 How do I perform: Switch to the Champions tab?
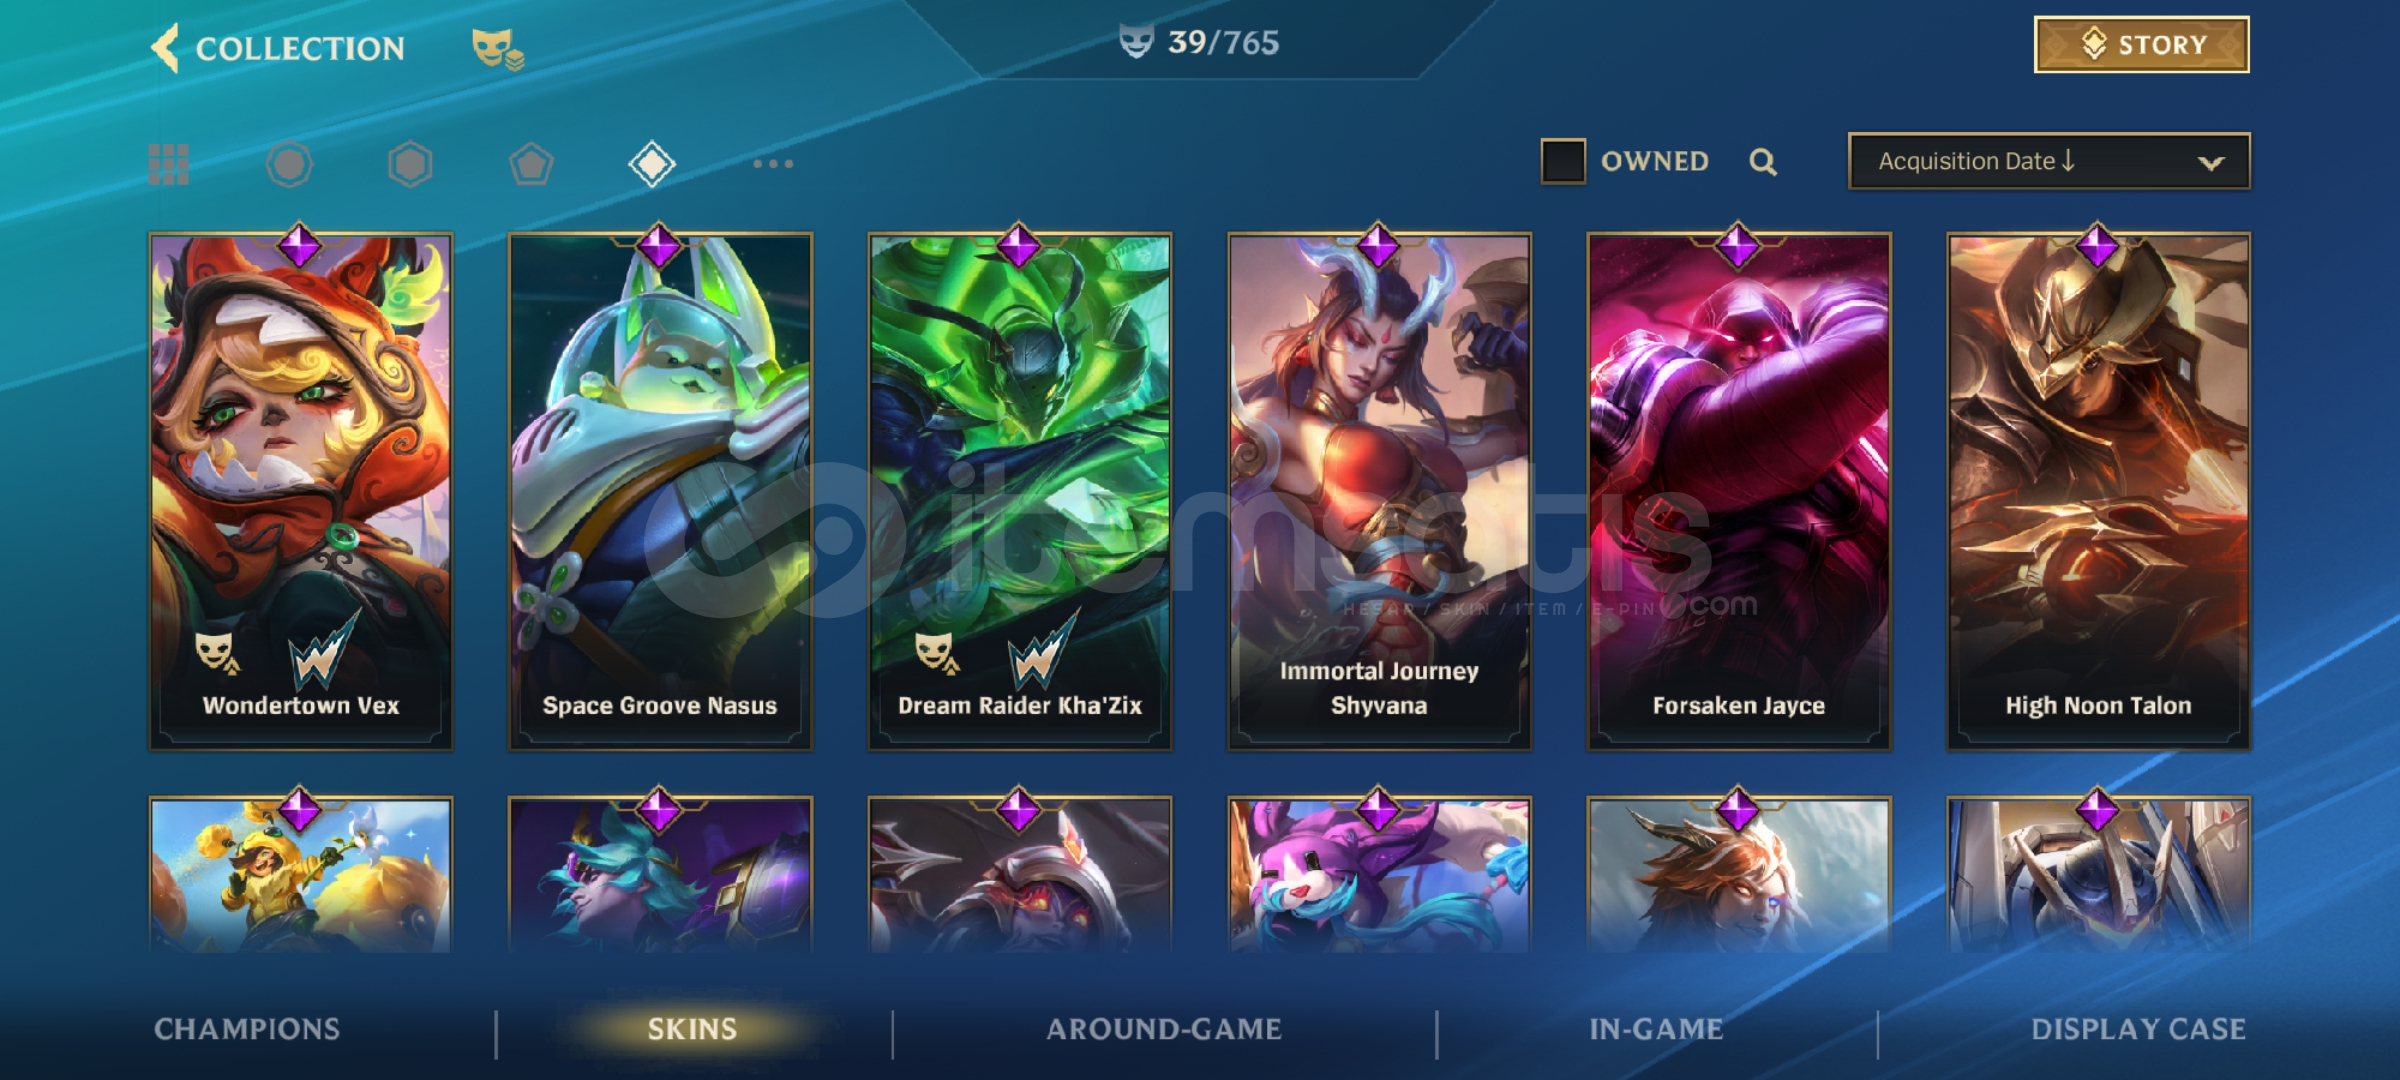[247, 1029]
